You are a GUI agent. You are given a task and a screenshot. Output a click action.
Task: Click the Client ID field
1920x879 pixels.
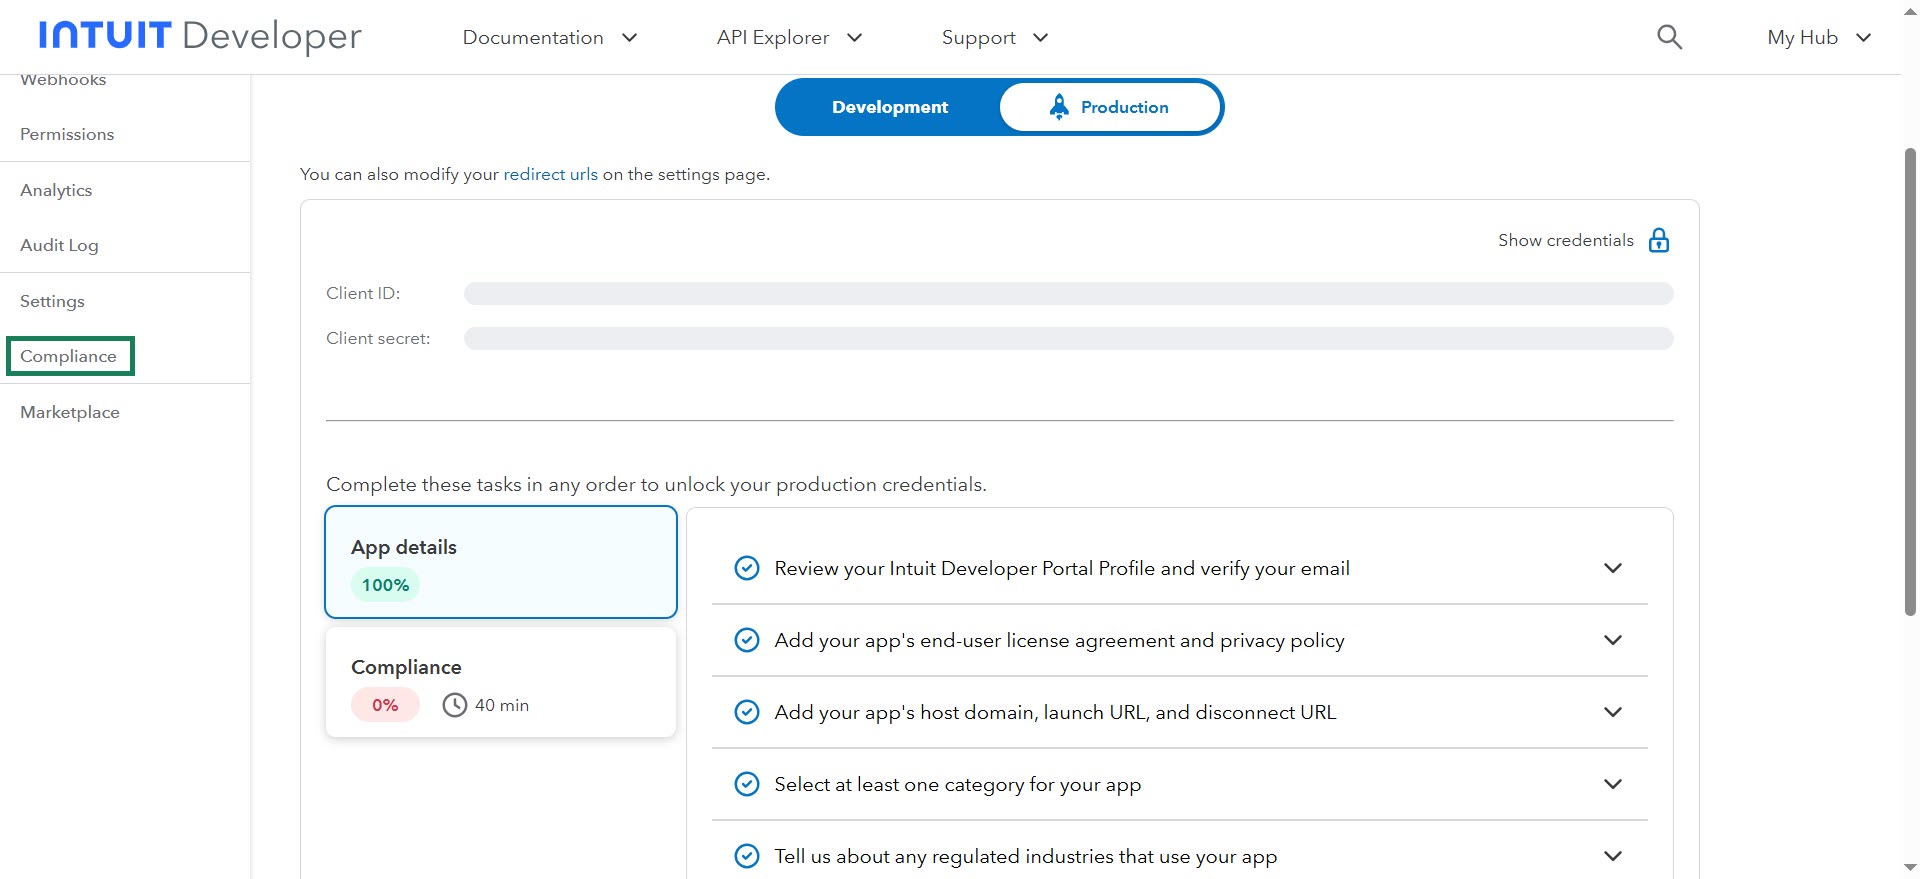(x=1068, y=293)
